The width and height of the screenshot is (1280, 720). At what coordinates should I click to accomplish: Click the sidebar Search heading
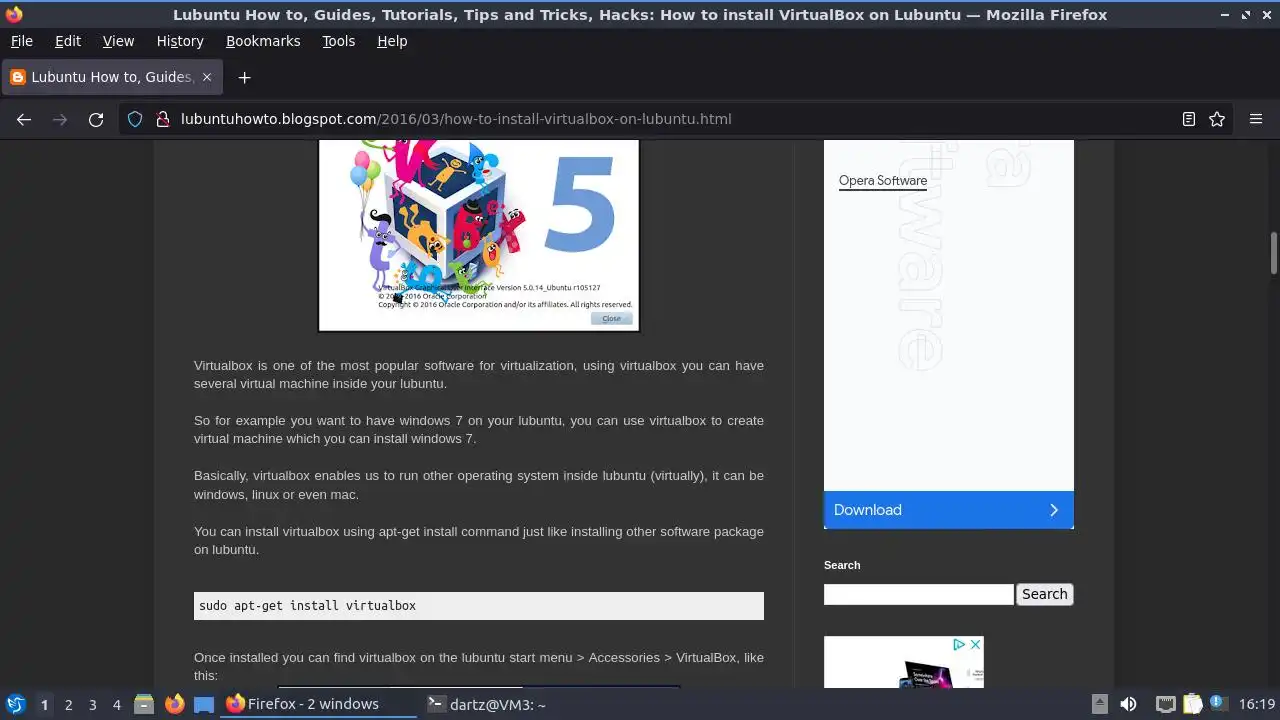pos(842,565)
